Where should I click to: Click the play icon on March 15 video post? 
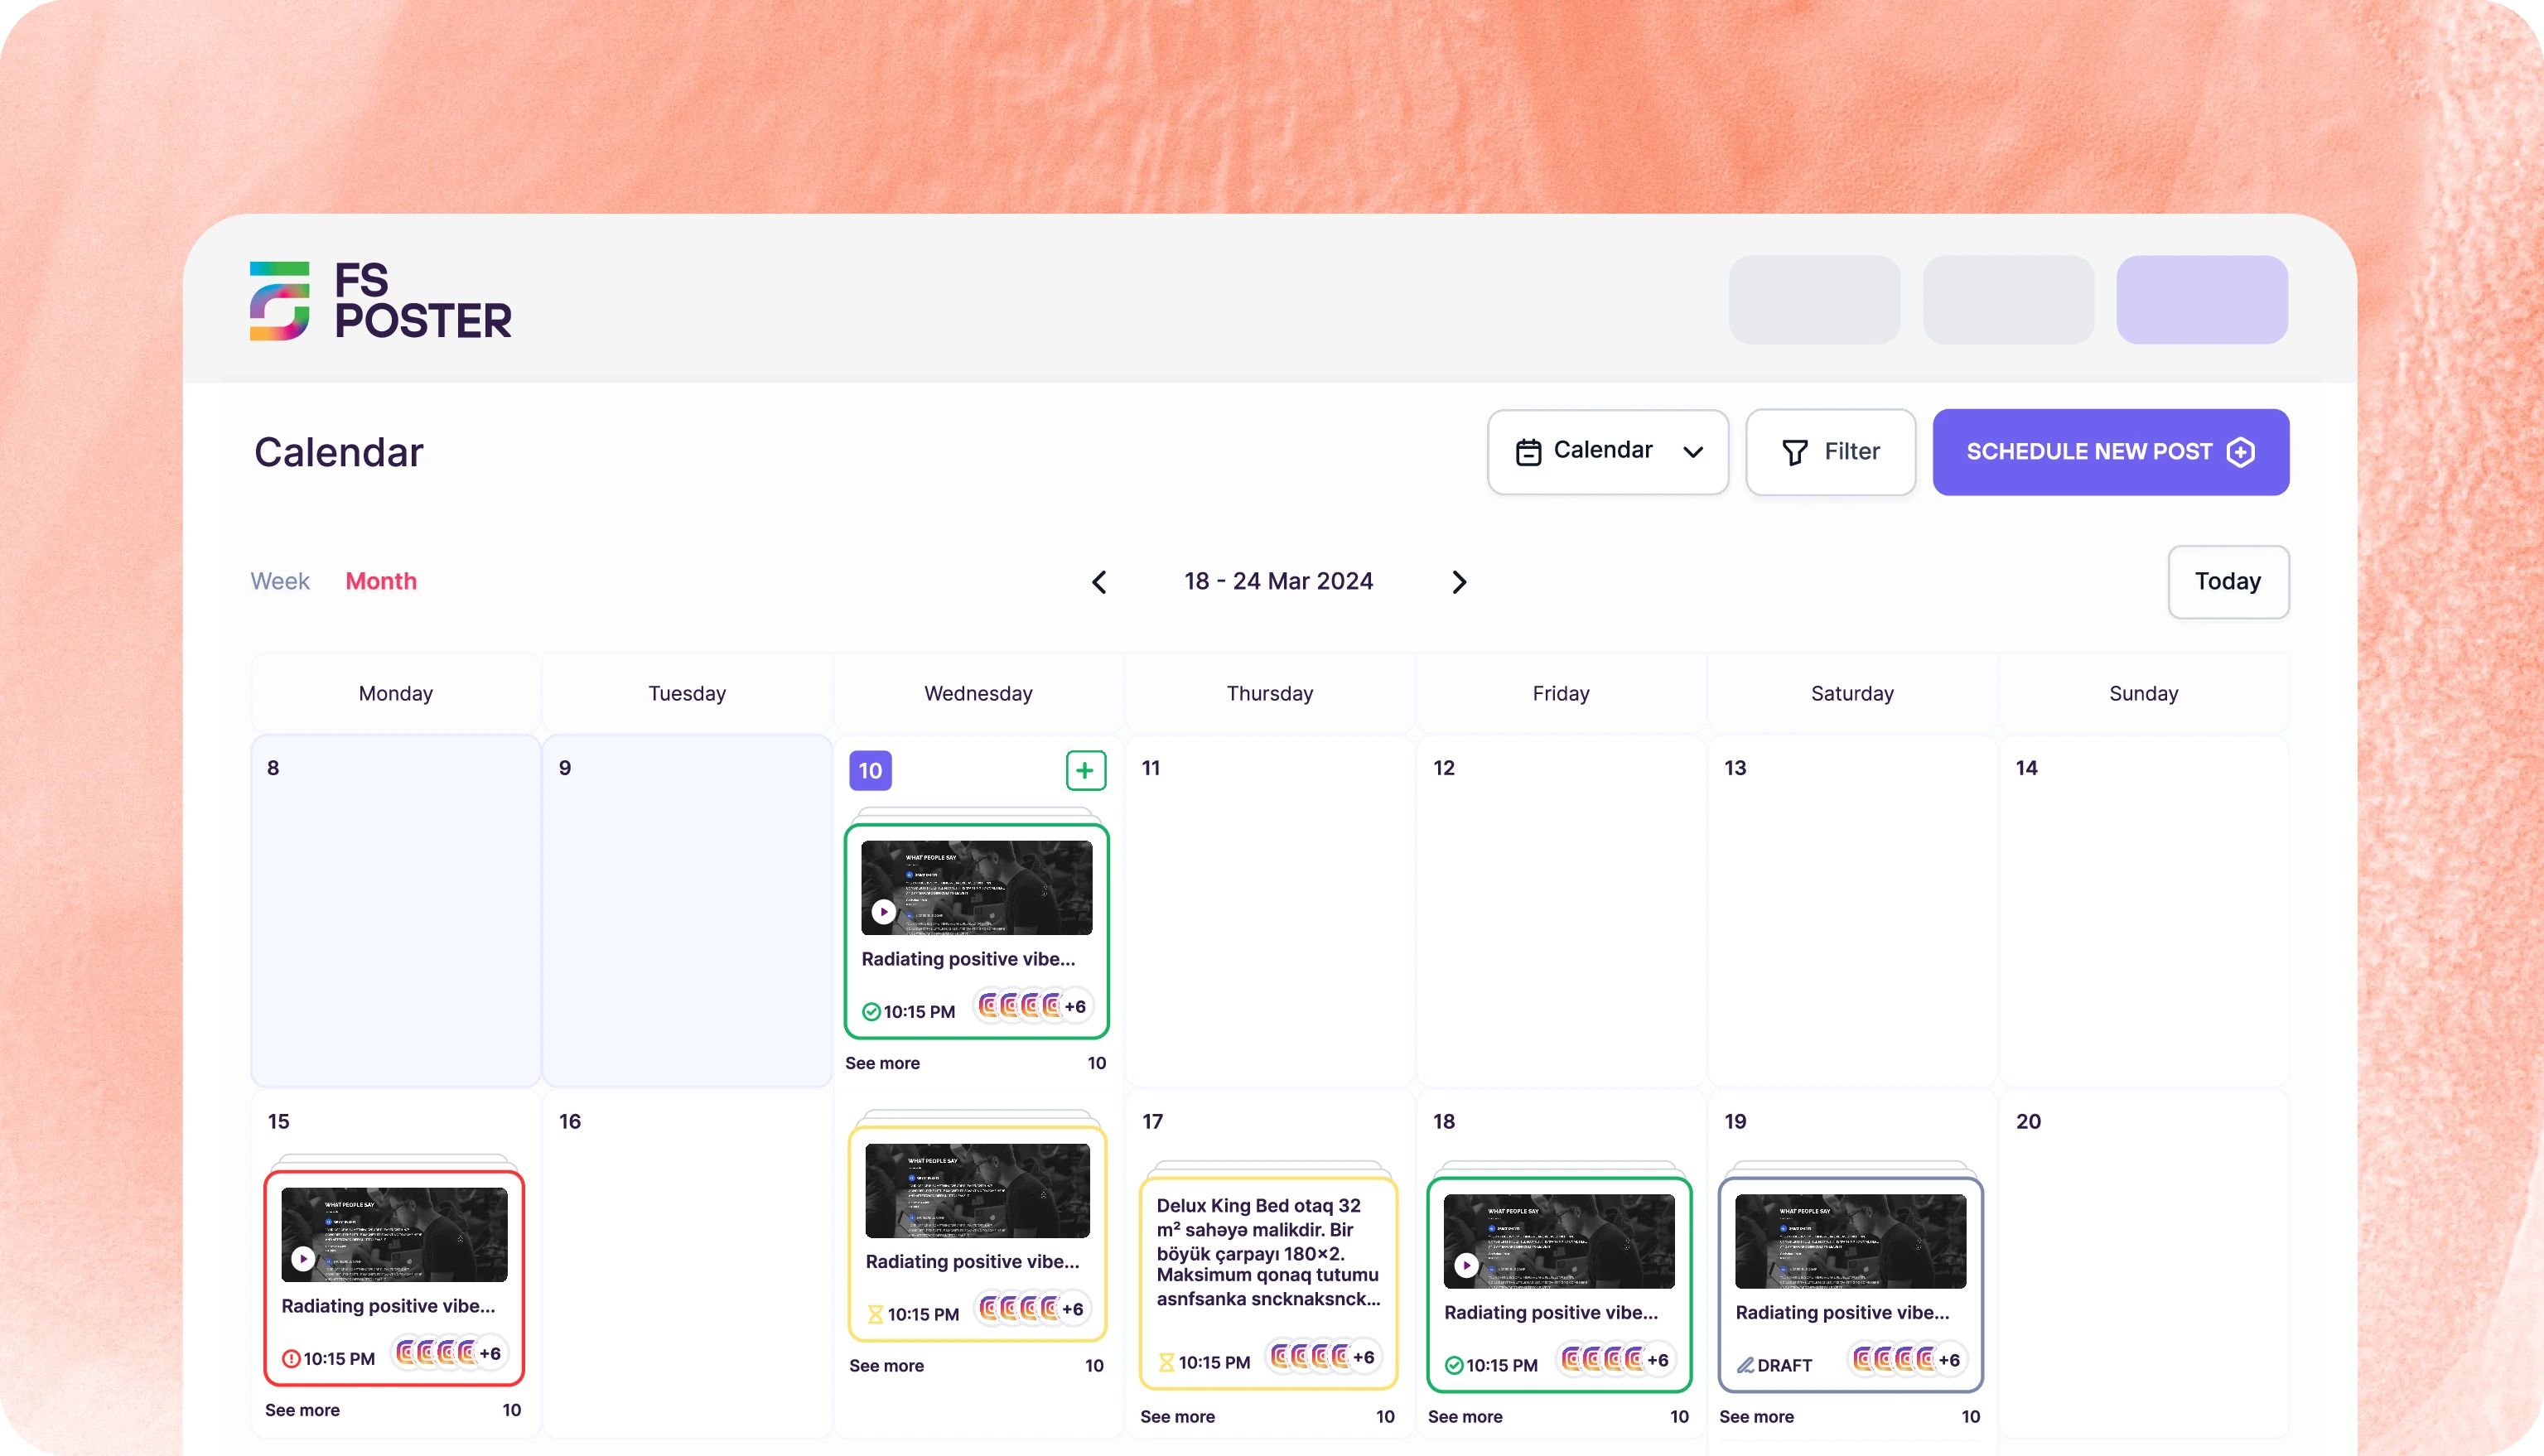(303, 1259)
